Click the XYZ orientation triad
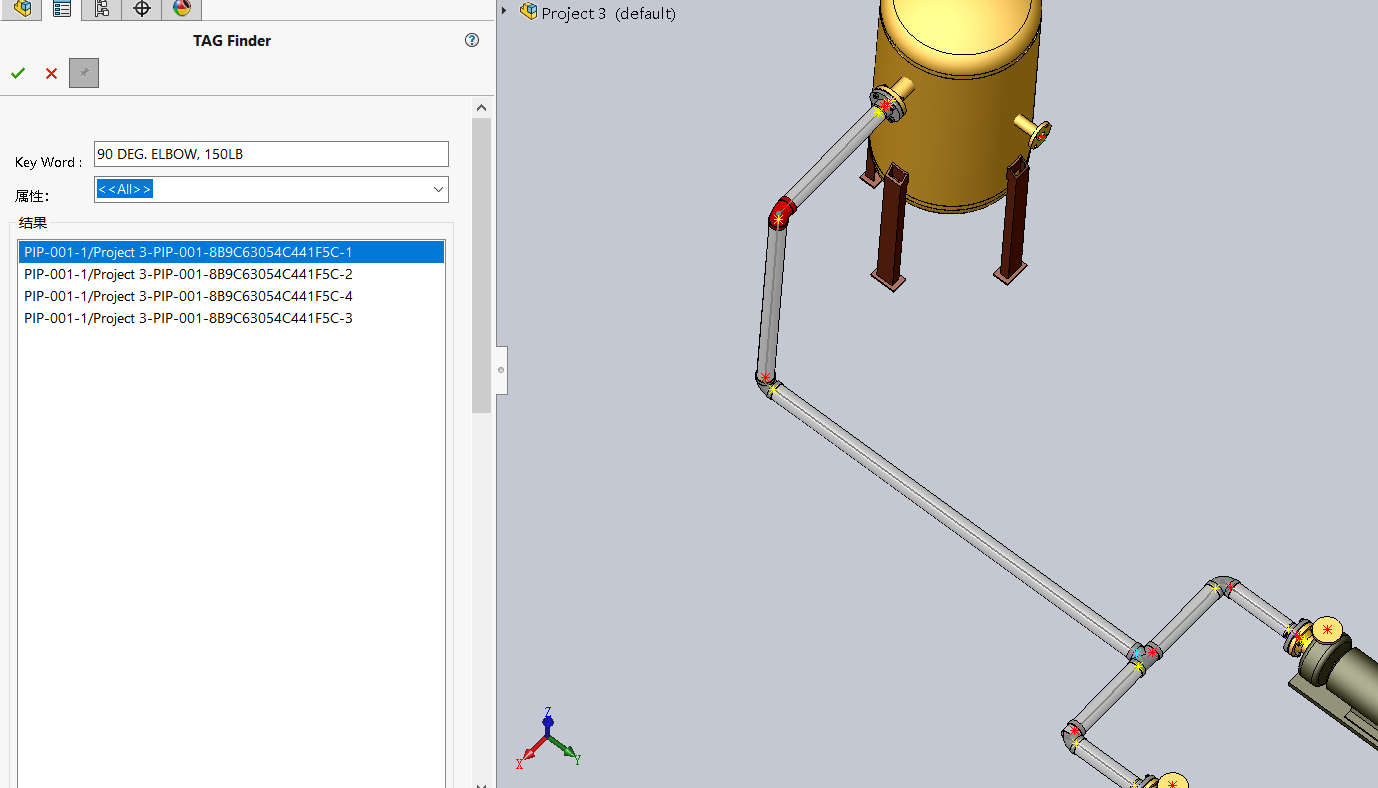 (x=548, y=738)
